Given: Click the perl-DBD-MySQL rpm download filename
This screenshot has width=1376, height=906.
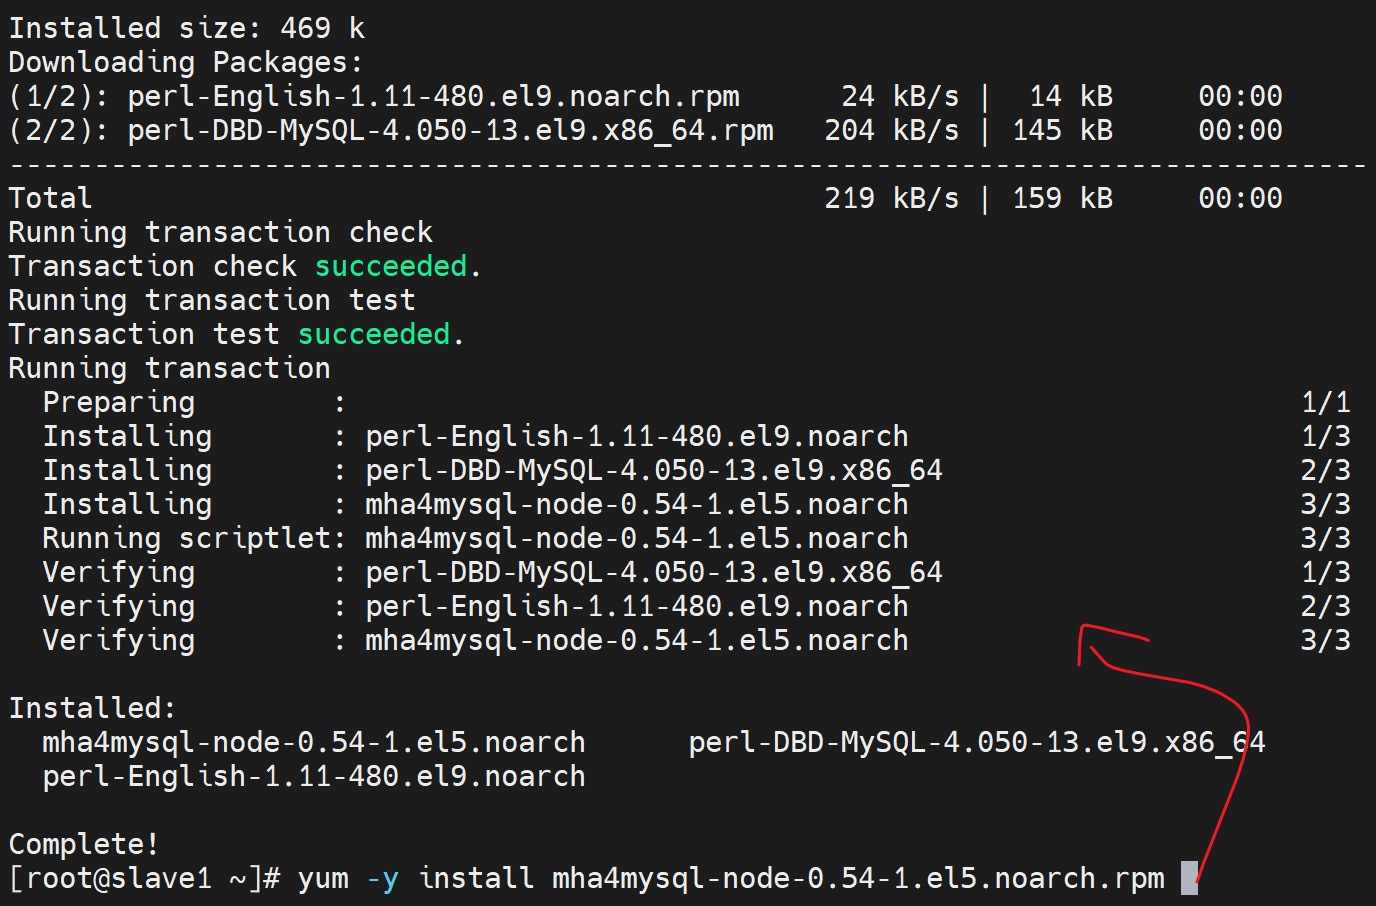Looking at the screenshot, I should [x=451, y=130].
